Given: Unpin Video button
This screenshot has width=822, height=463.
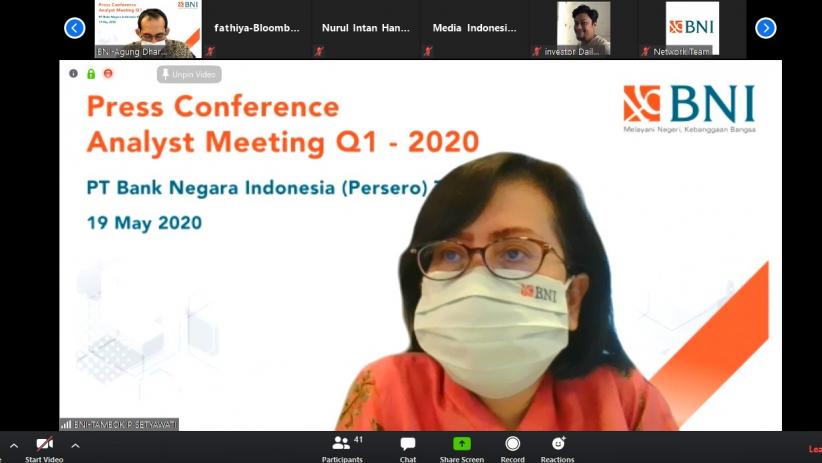Looking at the screenshot, I should 189,74.
